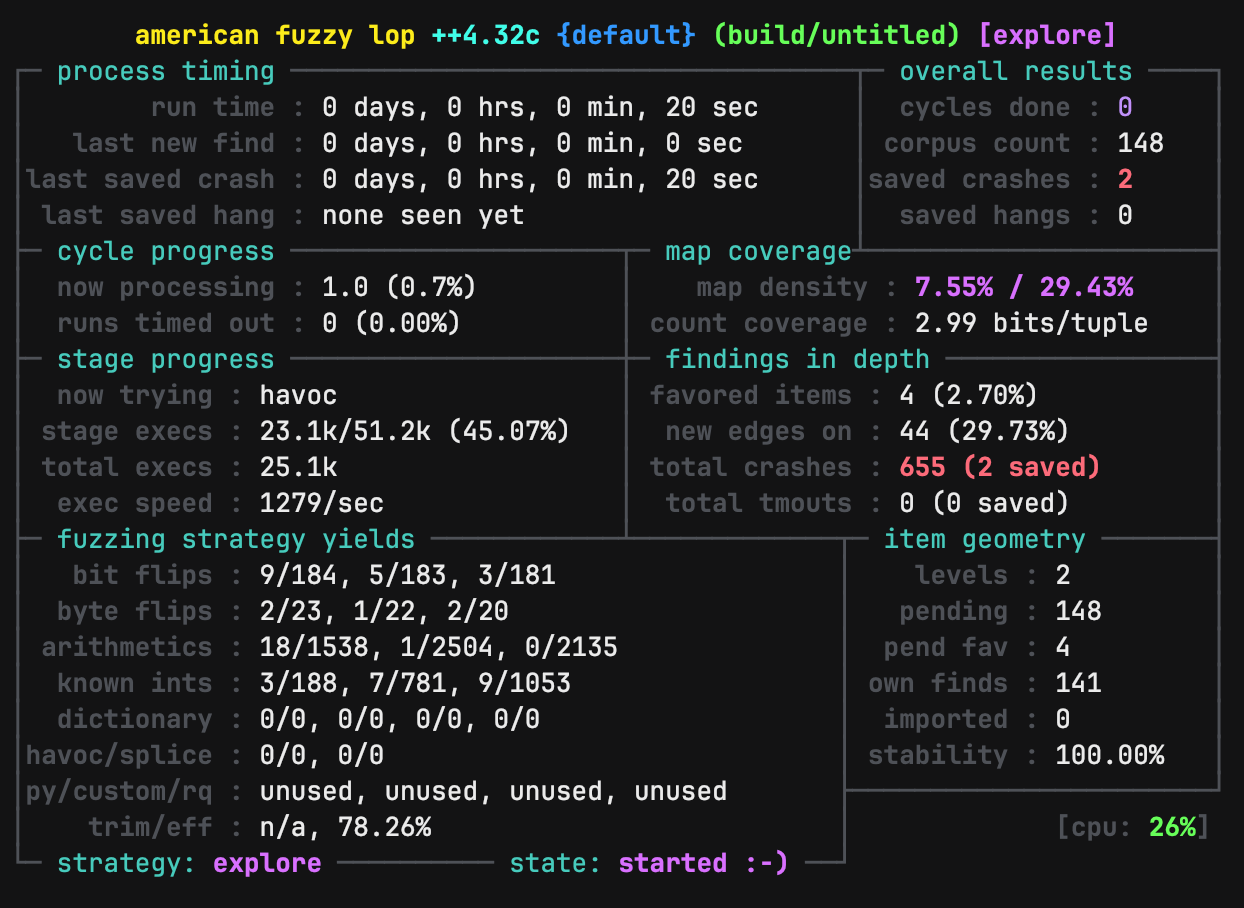Click the cpu usage indicator '26%'
The image size is (1244, 908).
1172,828
